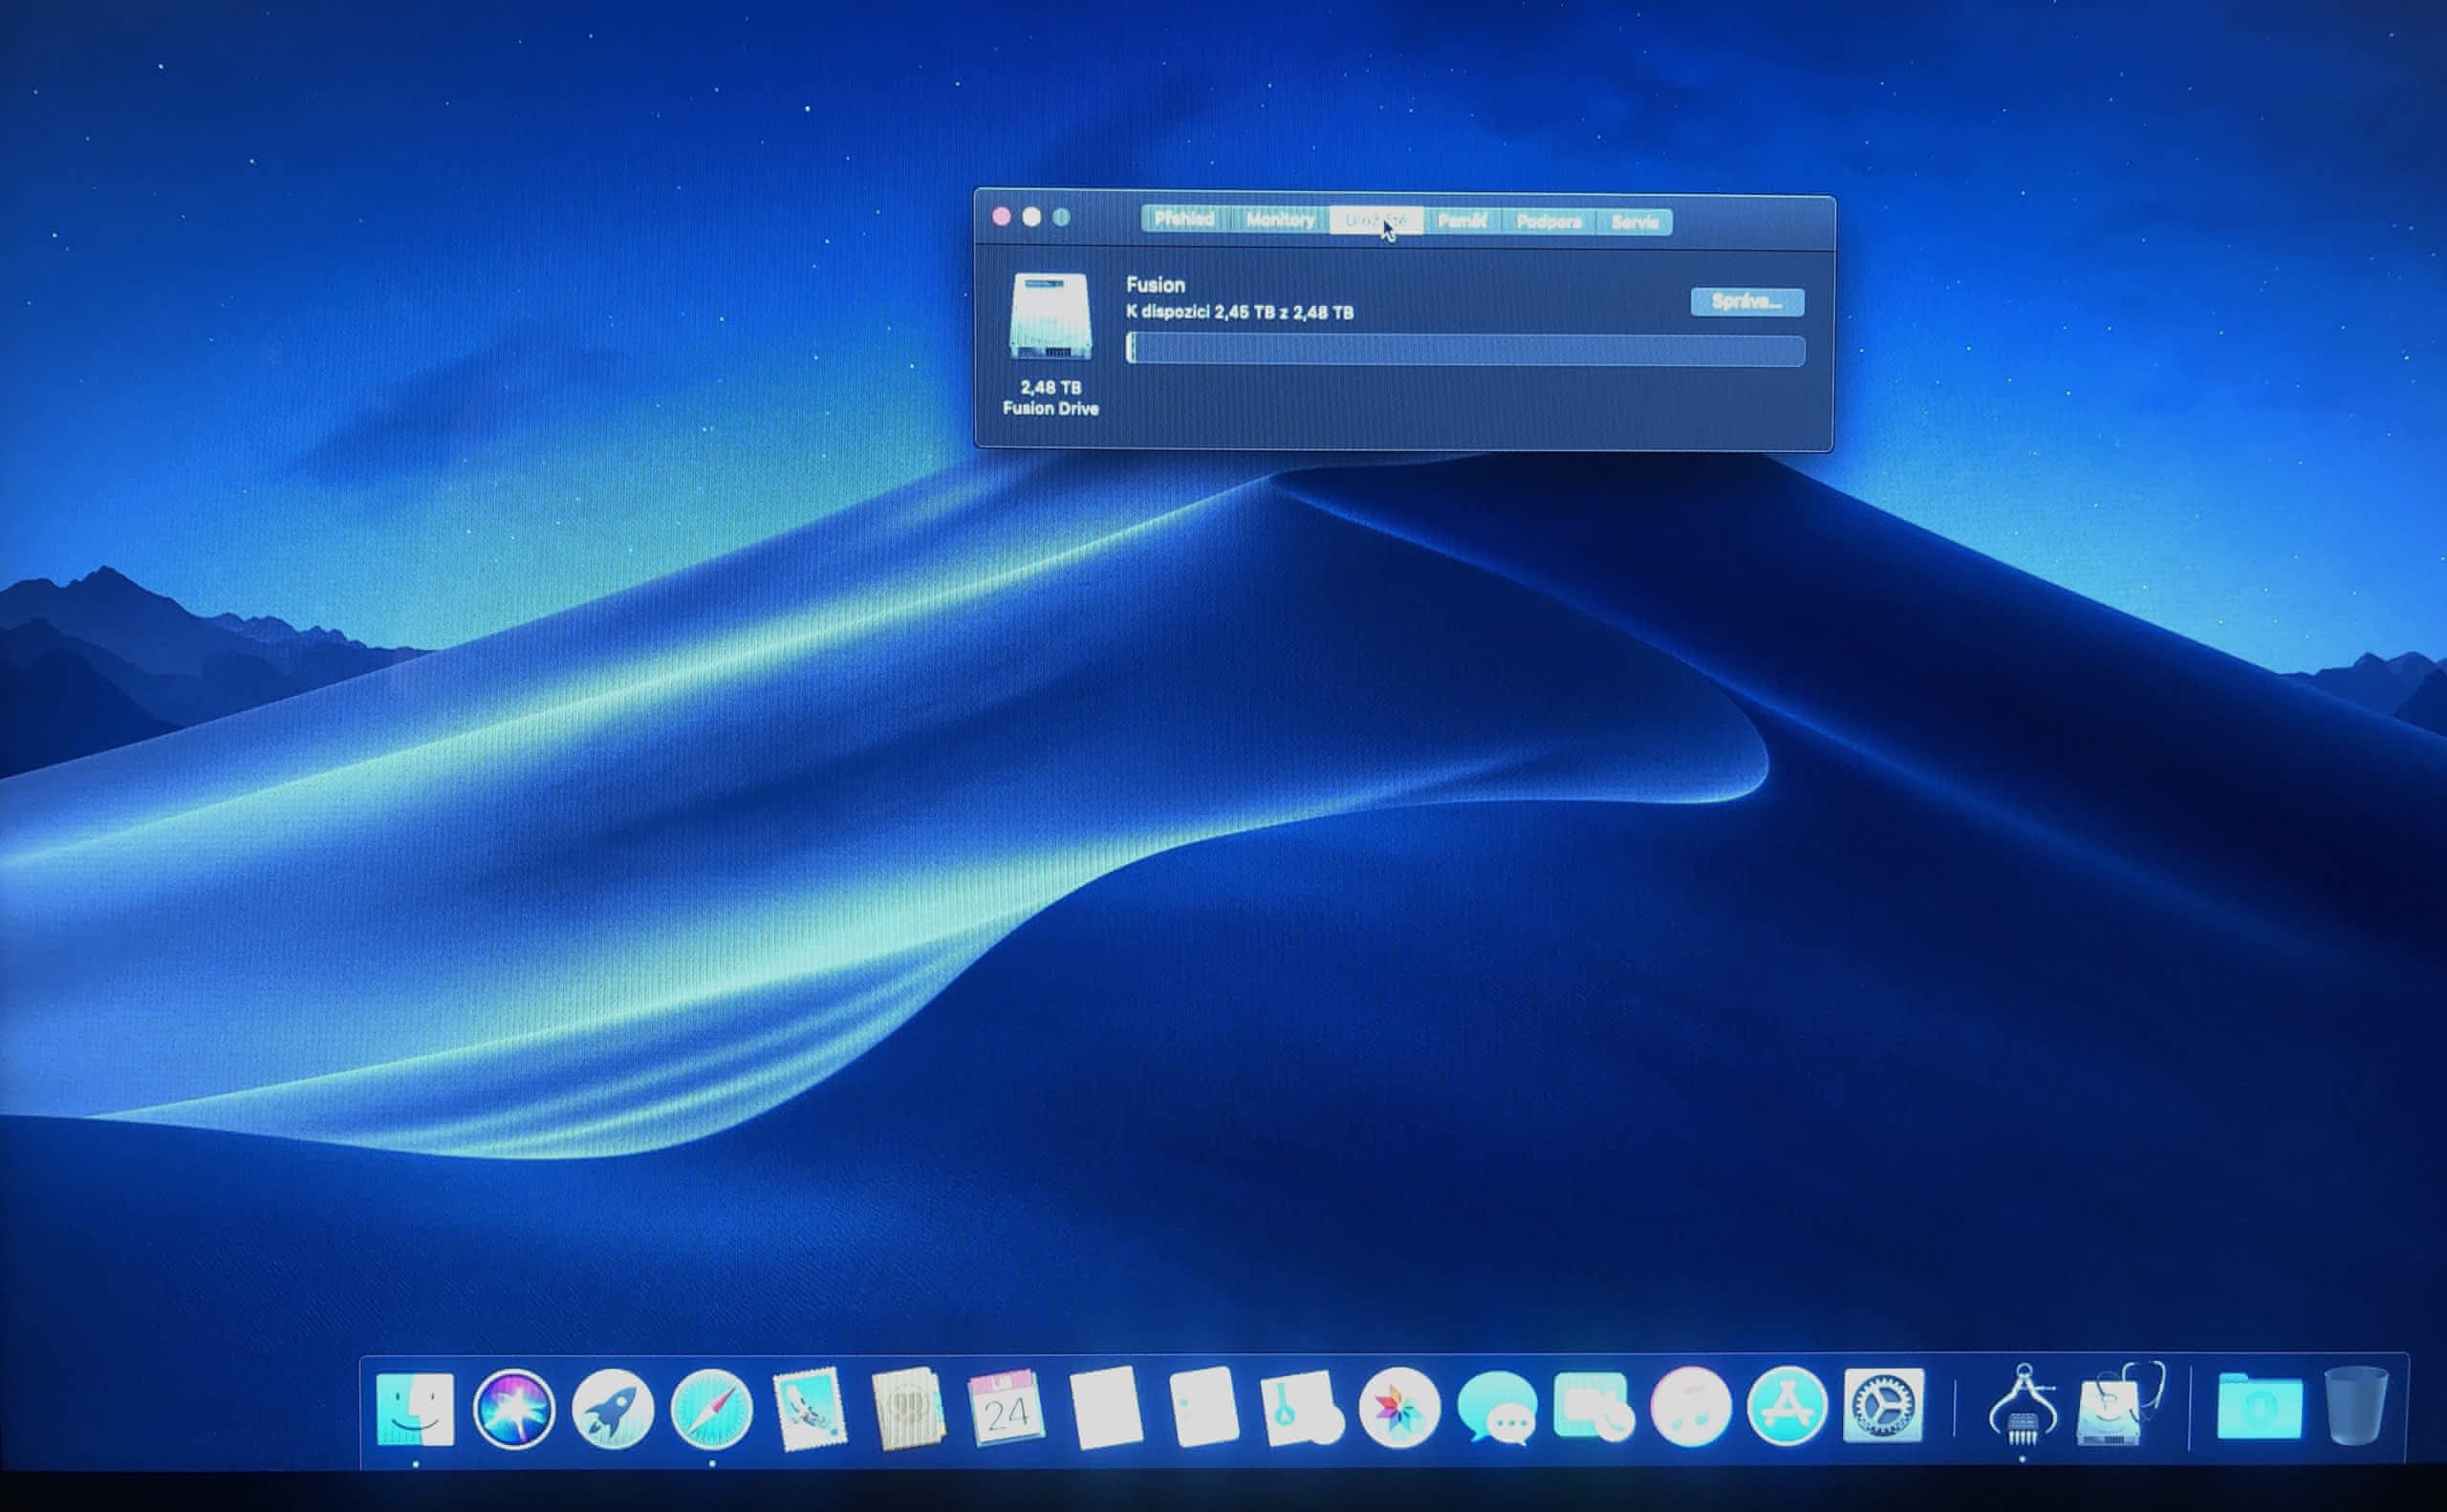
Task: Open the Photos pinwheel icon
Action: coord(1399,1409)
